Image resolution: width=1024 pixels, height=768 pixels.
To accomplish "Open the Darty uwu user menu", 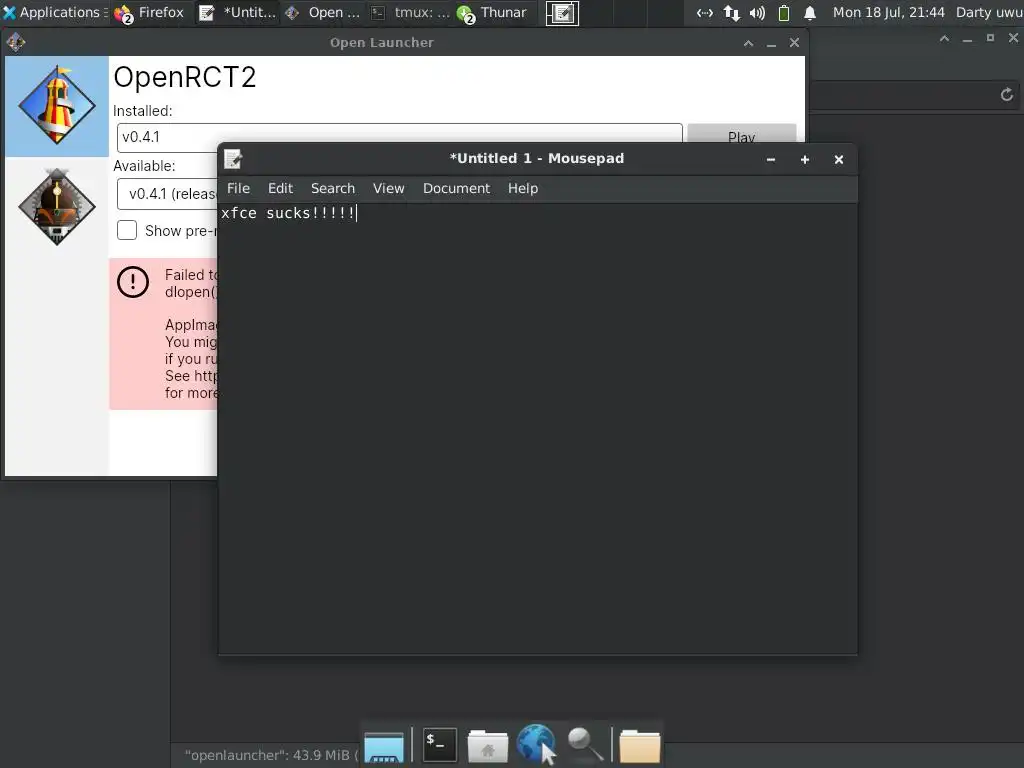I will 989,12.
